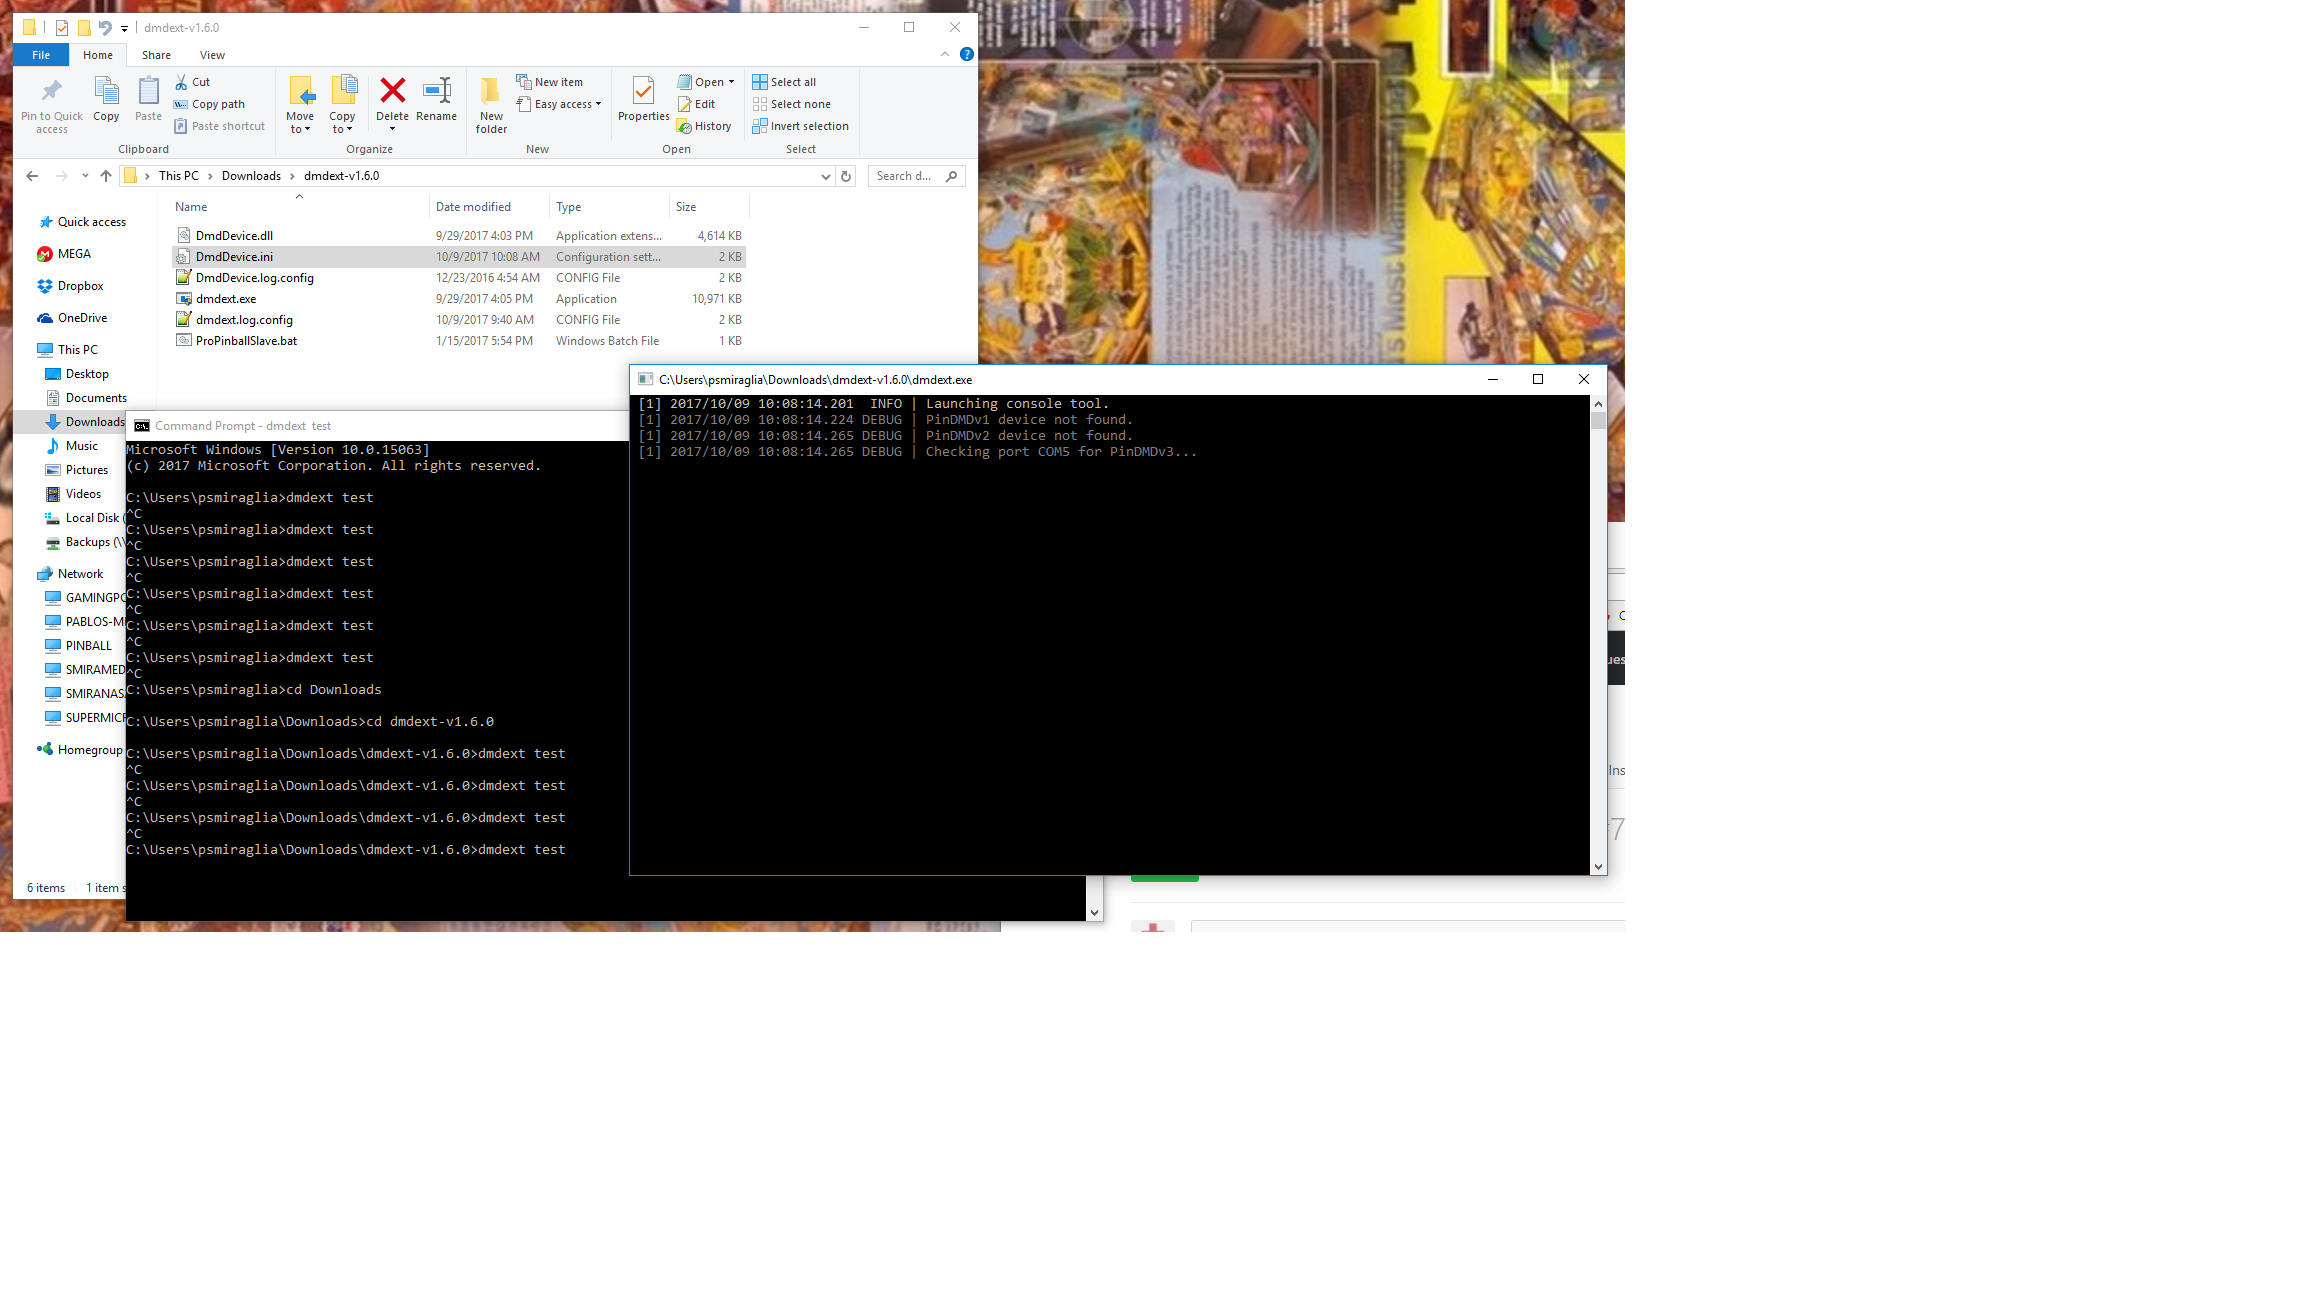2304x1296 pixels.
Task: Expand the Open split-button dropdown
Action: pyautogui.click(x=731, y=81)
